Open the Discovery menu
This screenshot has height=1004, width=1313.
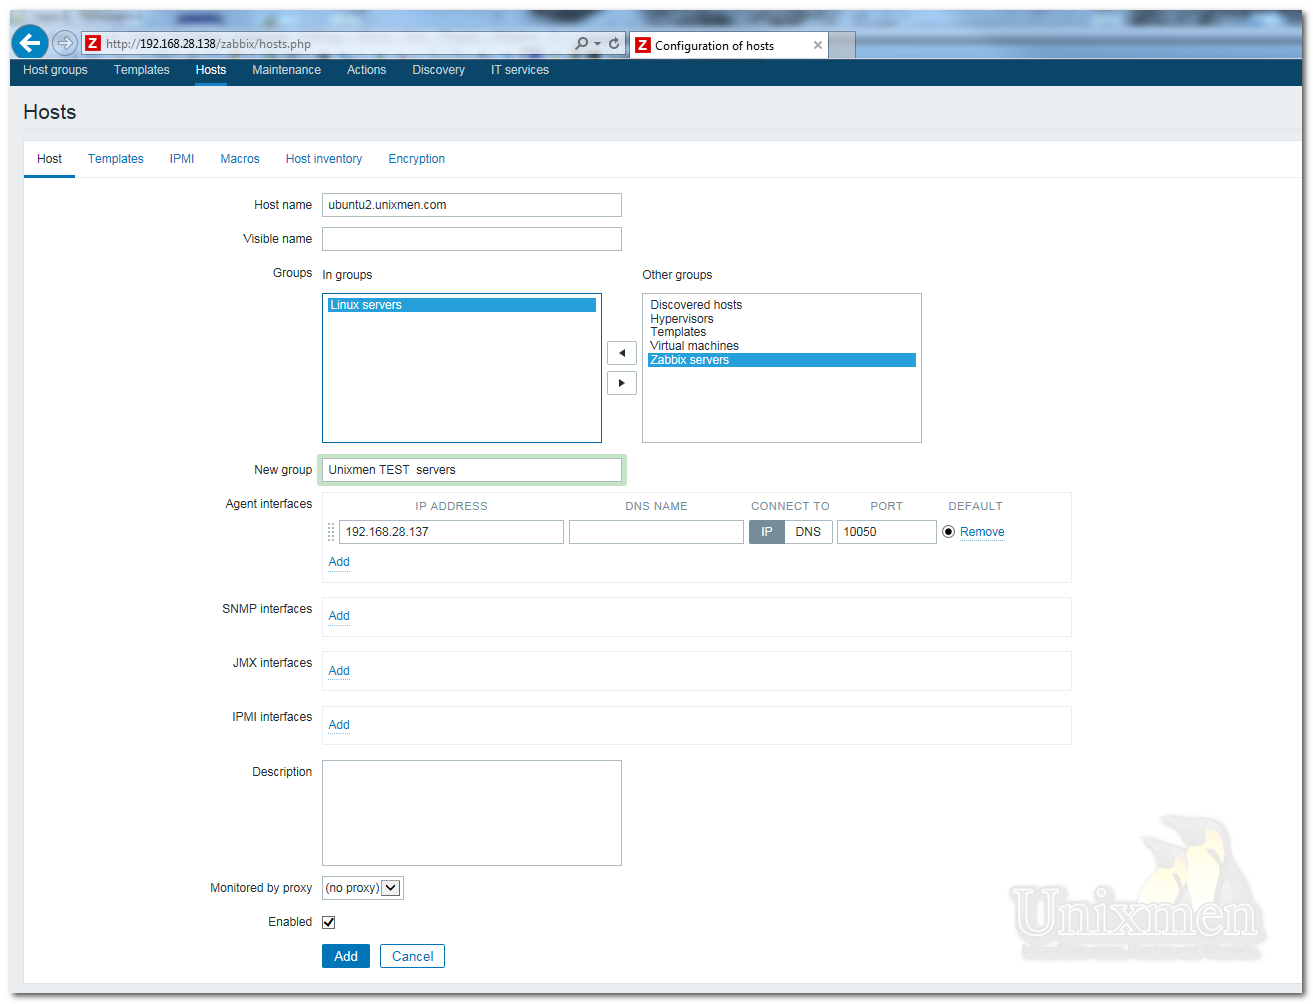point(439,70)
